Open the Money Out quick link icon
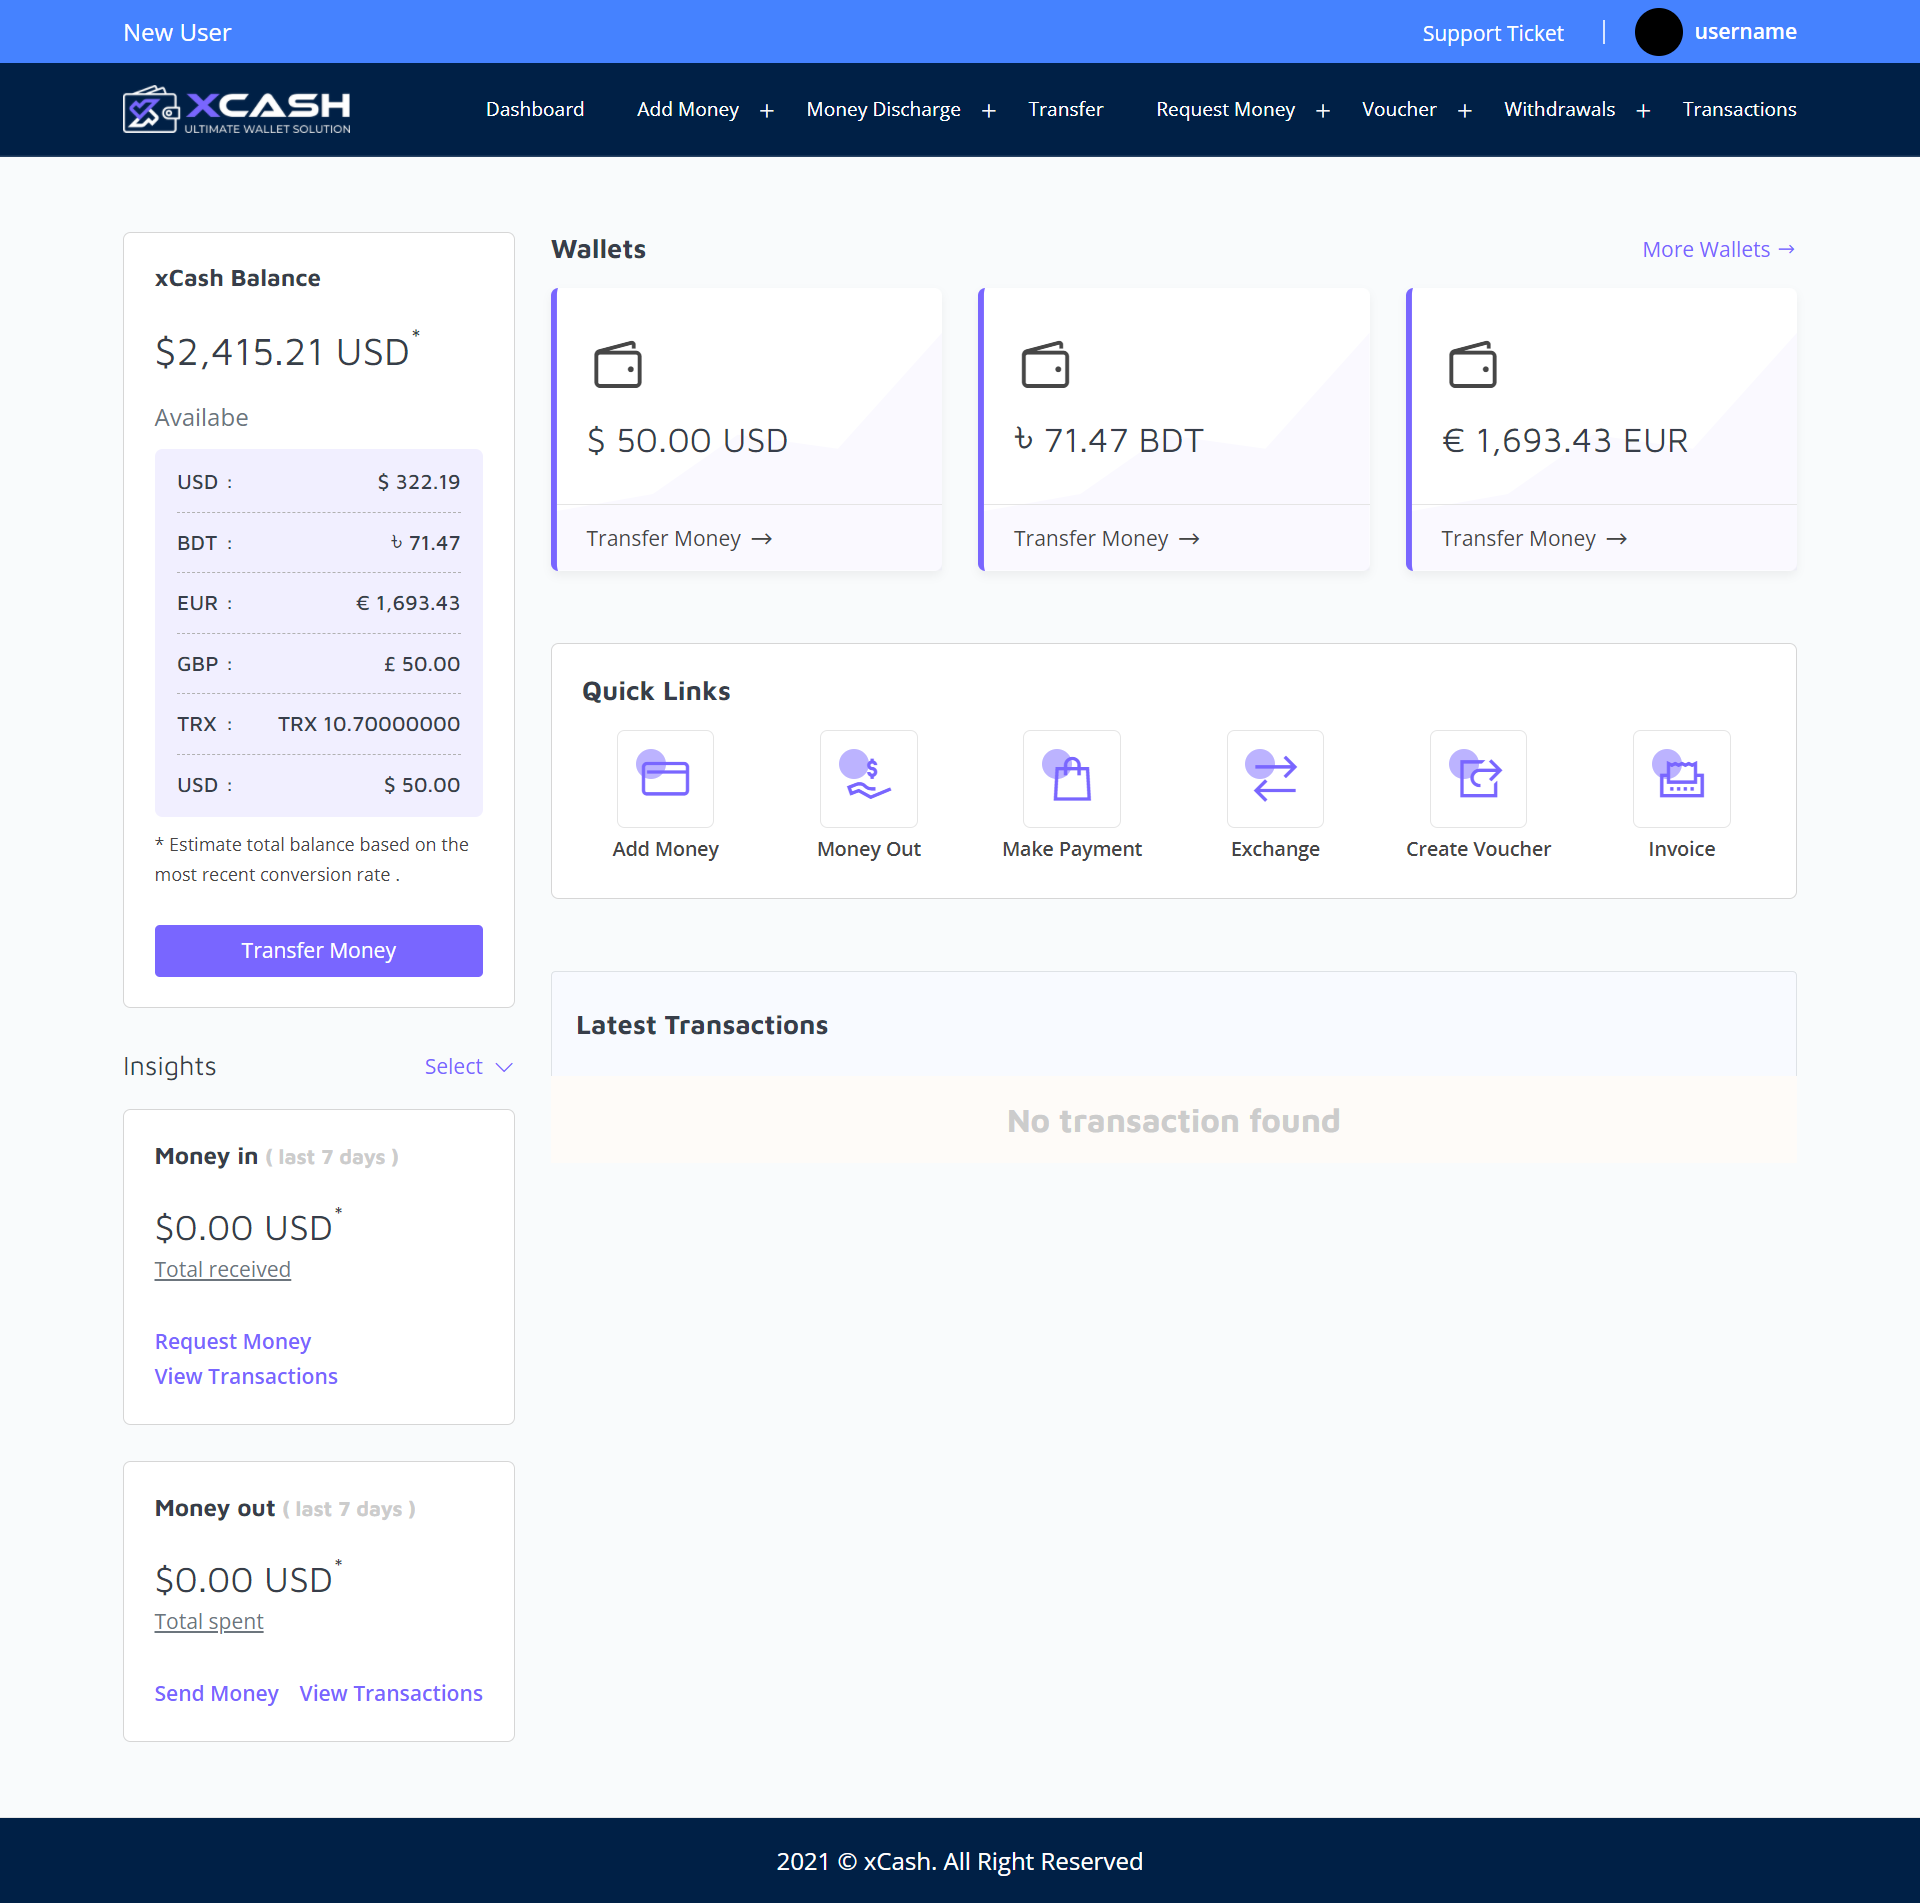 pos(868,778)
